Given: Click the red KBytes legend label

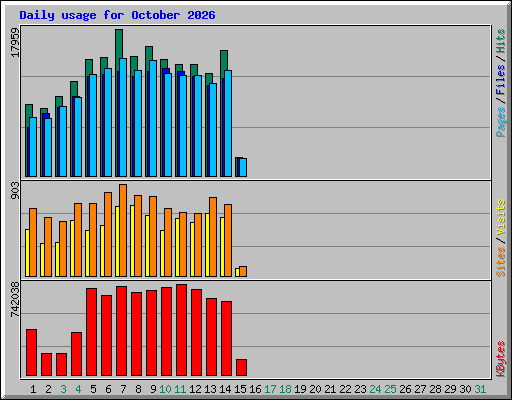Looking at the screenshot, I should (501, 359).
